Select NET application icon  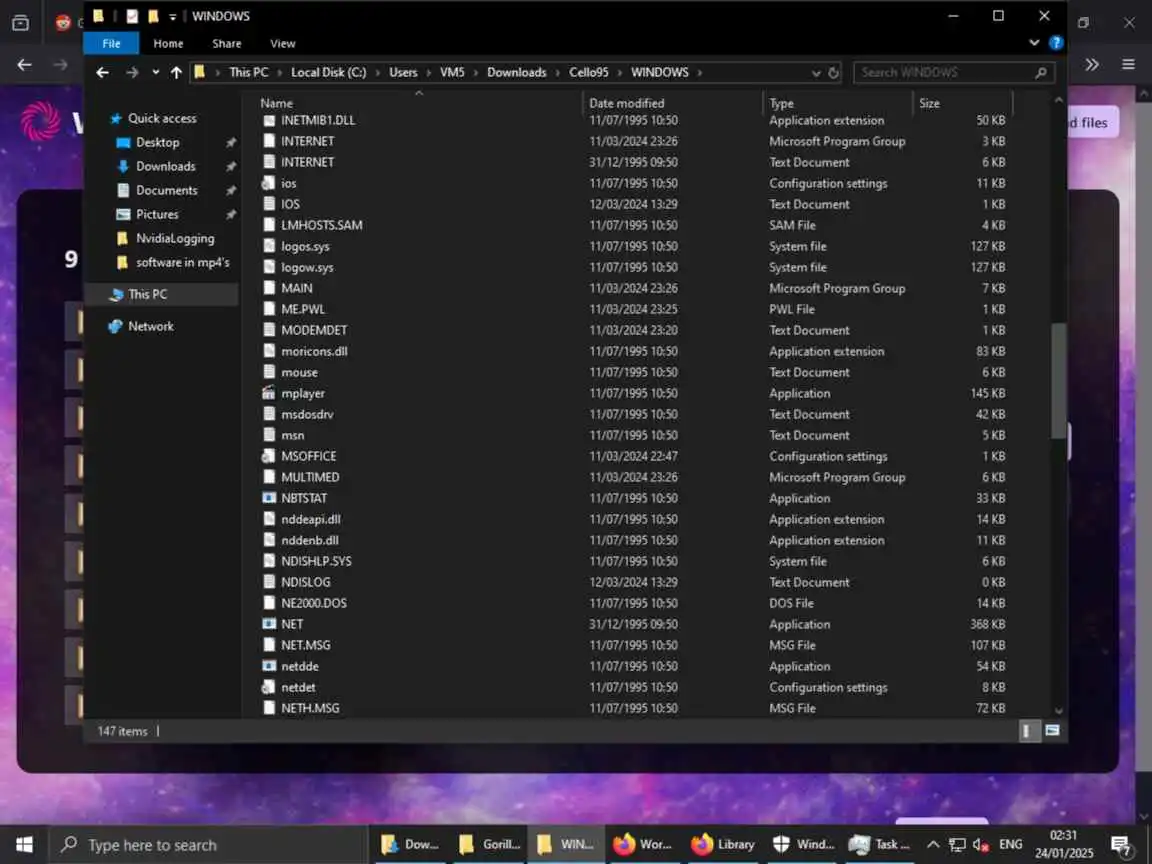coord(269,624)
